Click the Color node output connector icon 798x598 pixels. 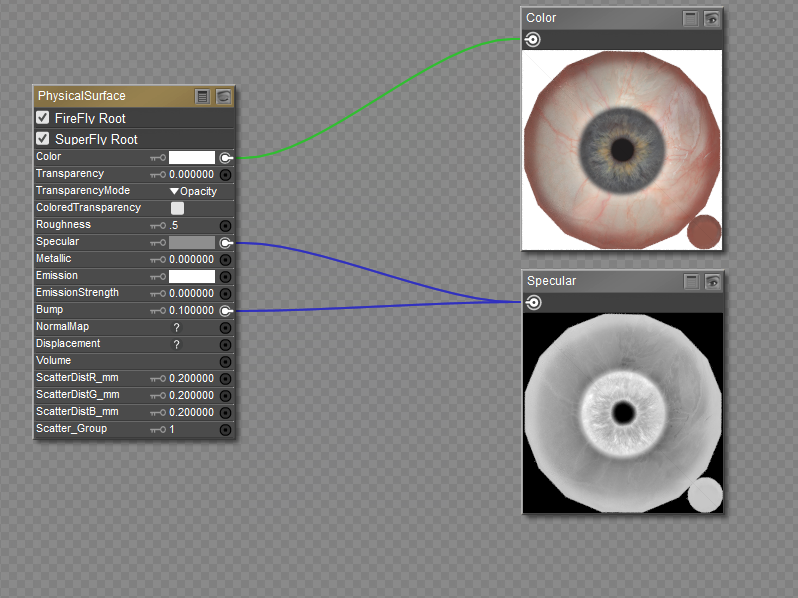pyautogui.click(x=533, y=39)
